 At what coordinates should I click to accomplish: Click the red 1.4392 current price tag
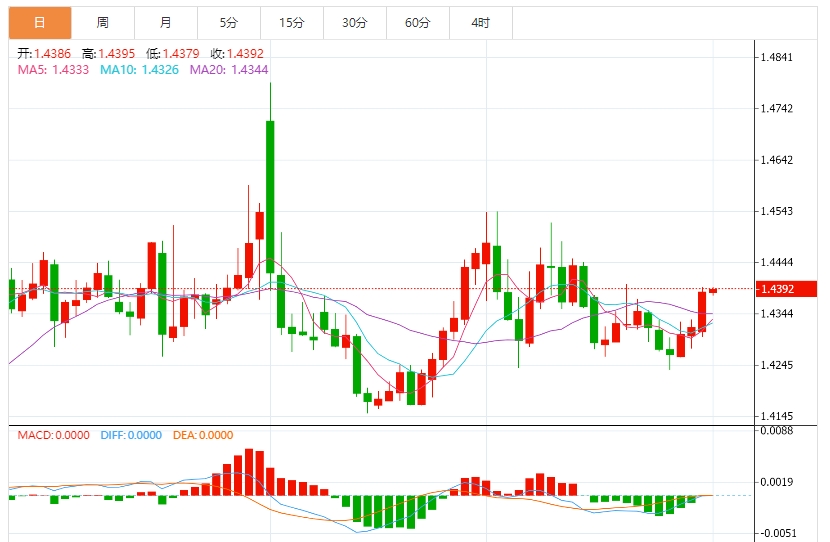[x=786, y=289]
